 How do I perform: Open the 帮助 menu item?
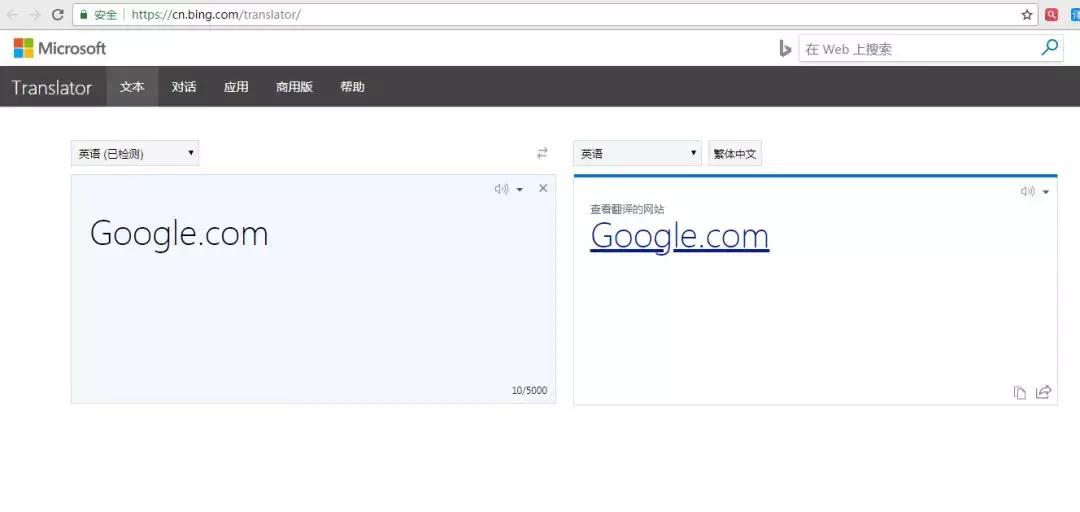pyautogui.click(x=352, y=87)
